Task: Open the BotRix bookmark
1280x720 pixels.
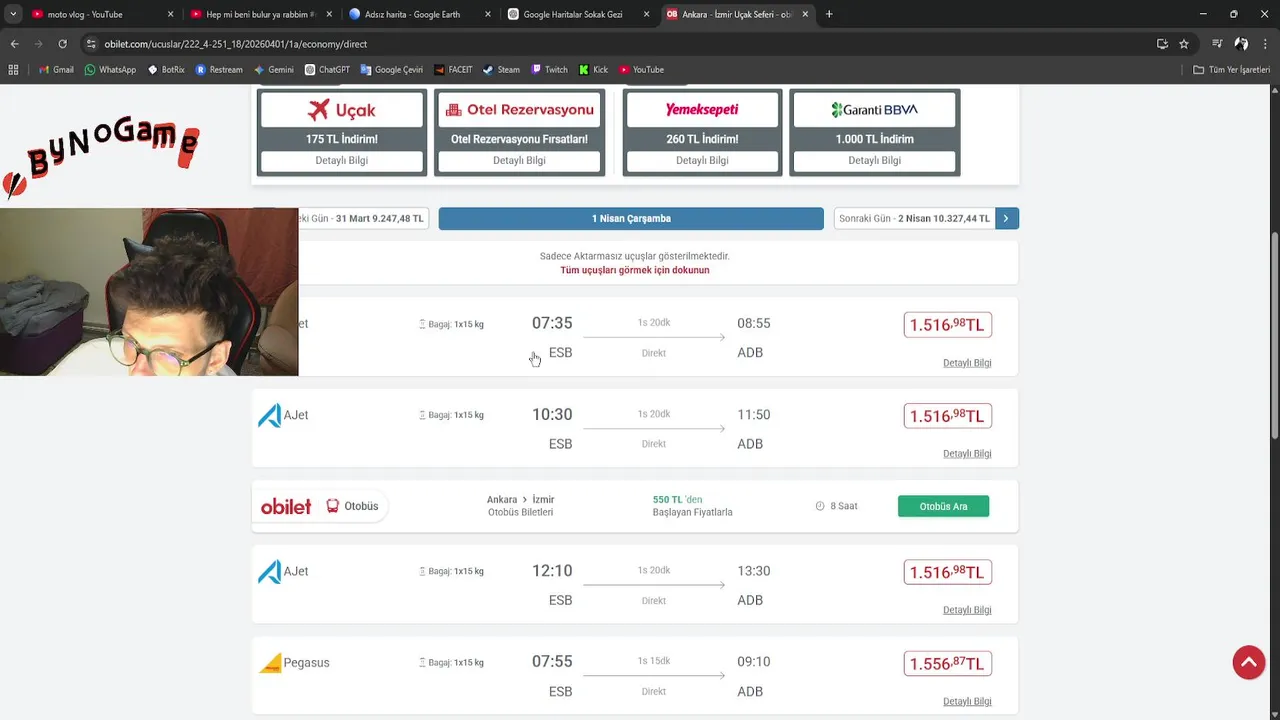Action: tap(166, 69)
